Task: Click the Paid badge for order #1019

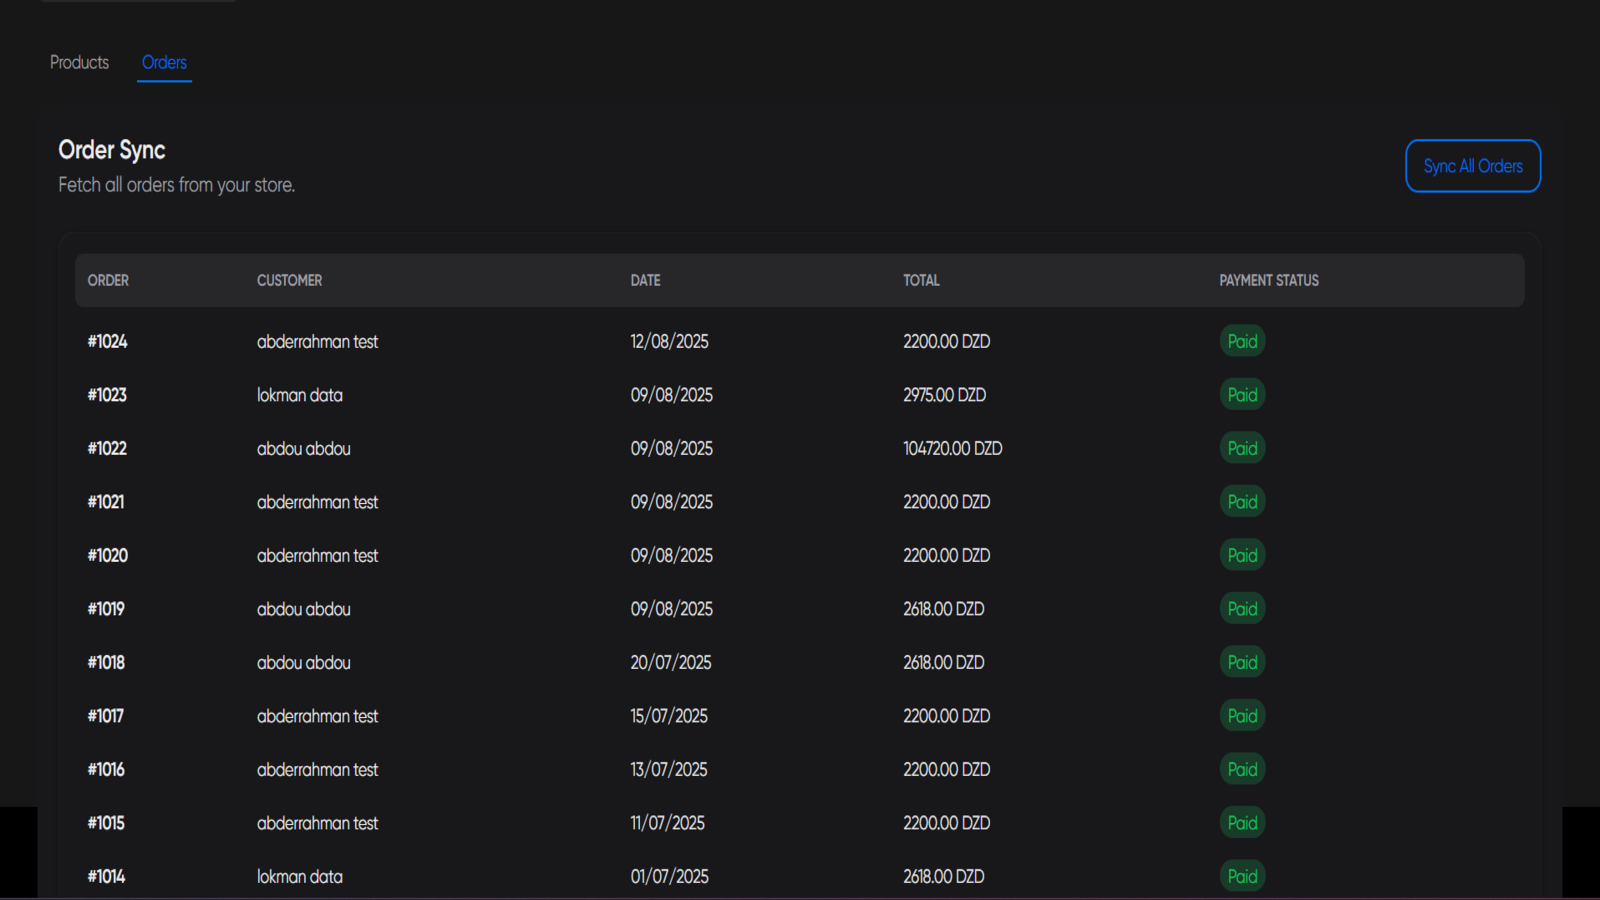Action: click(1242, 609)
